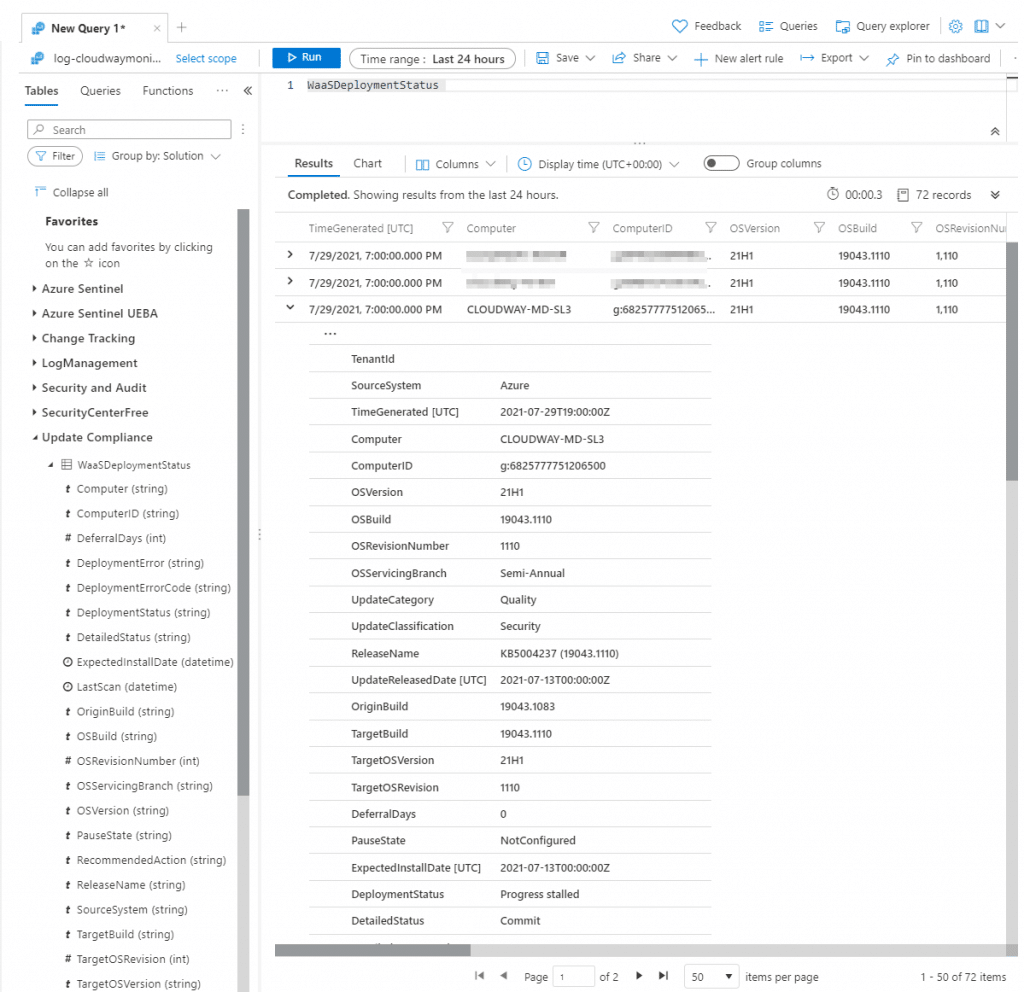Click the tables Search field

[x=129, y=129]
